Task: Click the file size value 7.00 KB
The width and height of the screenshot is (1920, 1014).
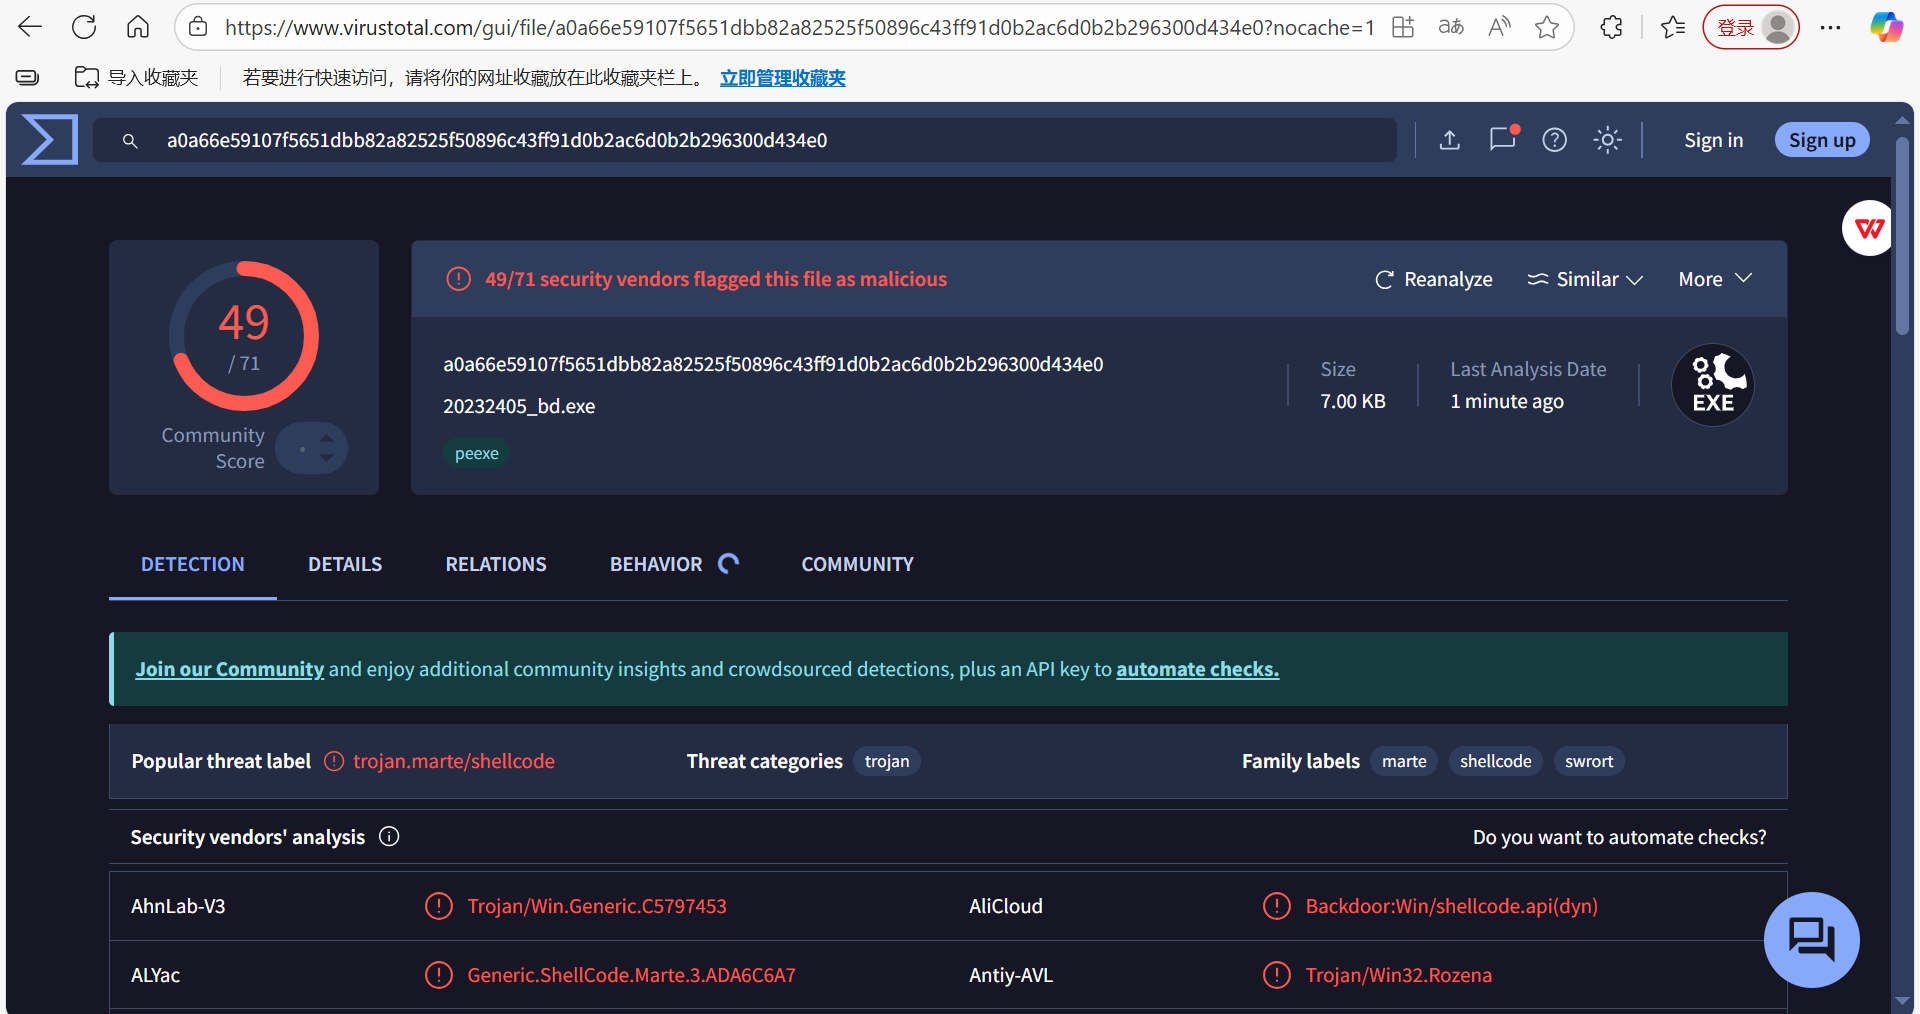Action: (x=1353, y=401)
